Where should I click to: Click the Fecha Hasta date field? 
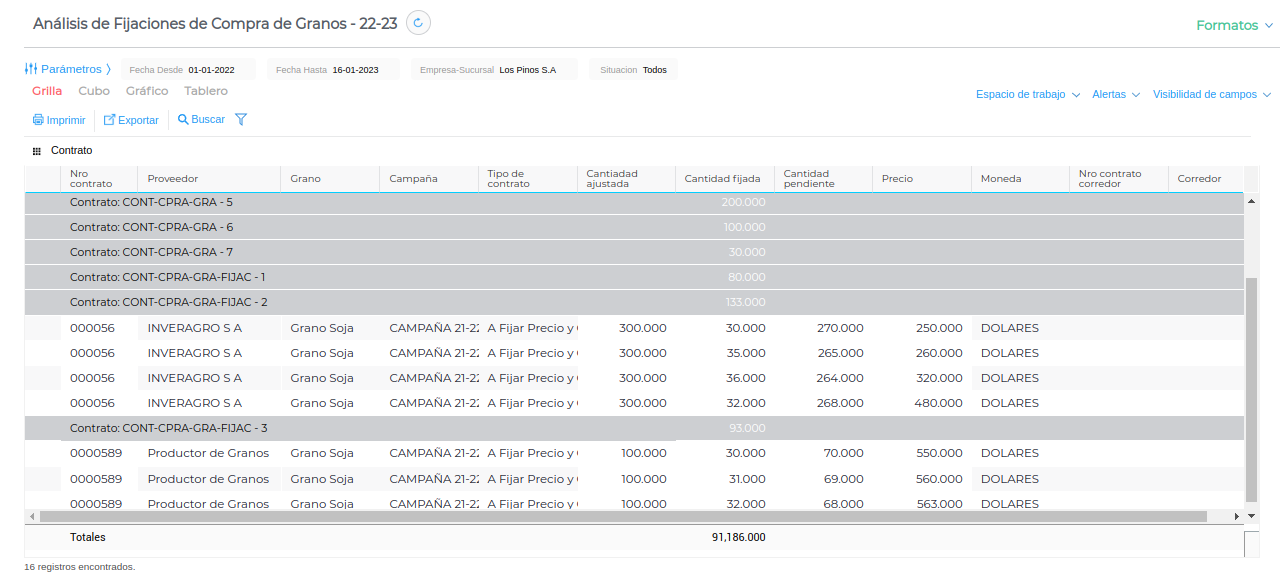point(333,70)
